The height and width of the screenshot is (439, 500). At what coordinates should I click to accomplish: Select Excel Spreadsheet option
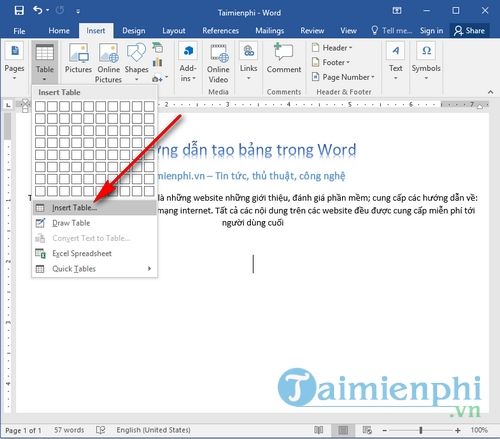(95, 253)
